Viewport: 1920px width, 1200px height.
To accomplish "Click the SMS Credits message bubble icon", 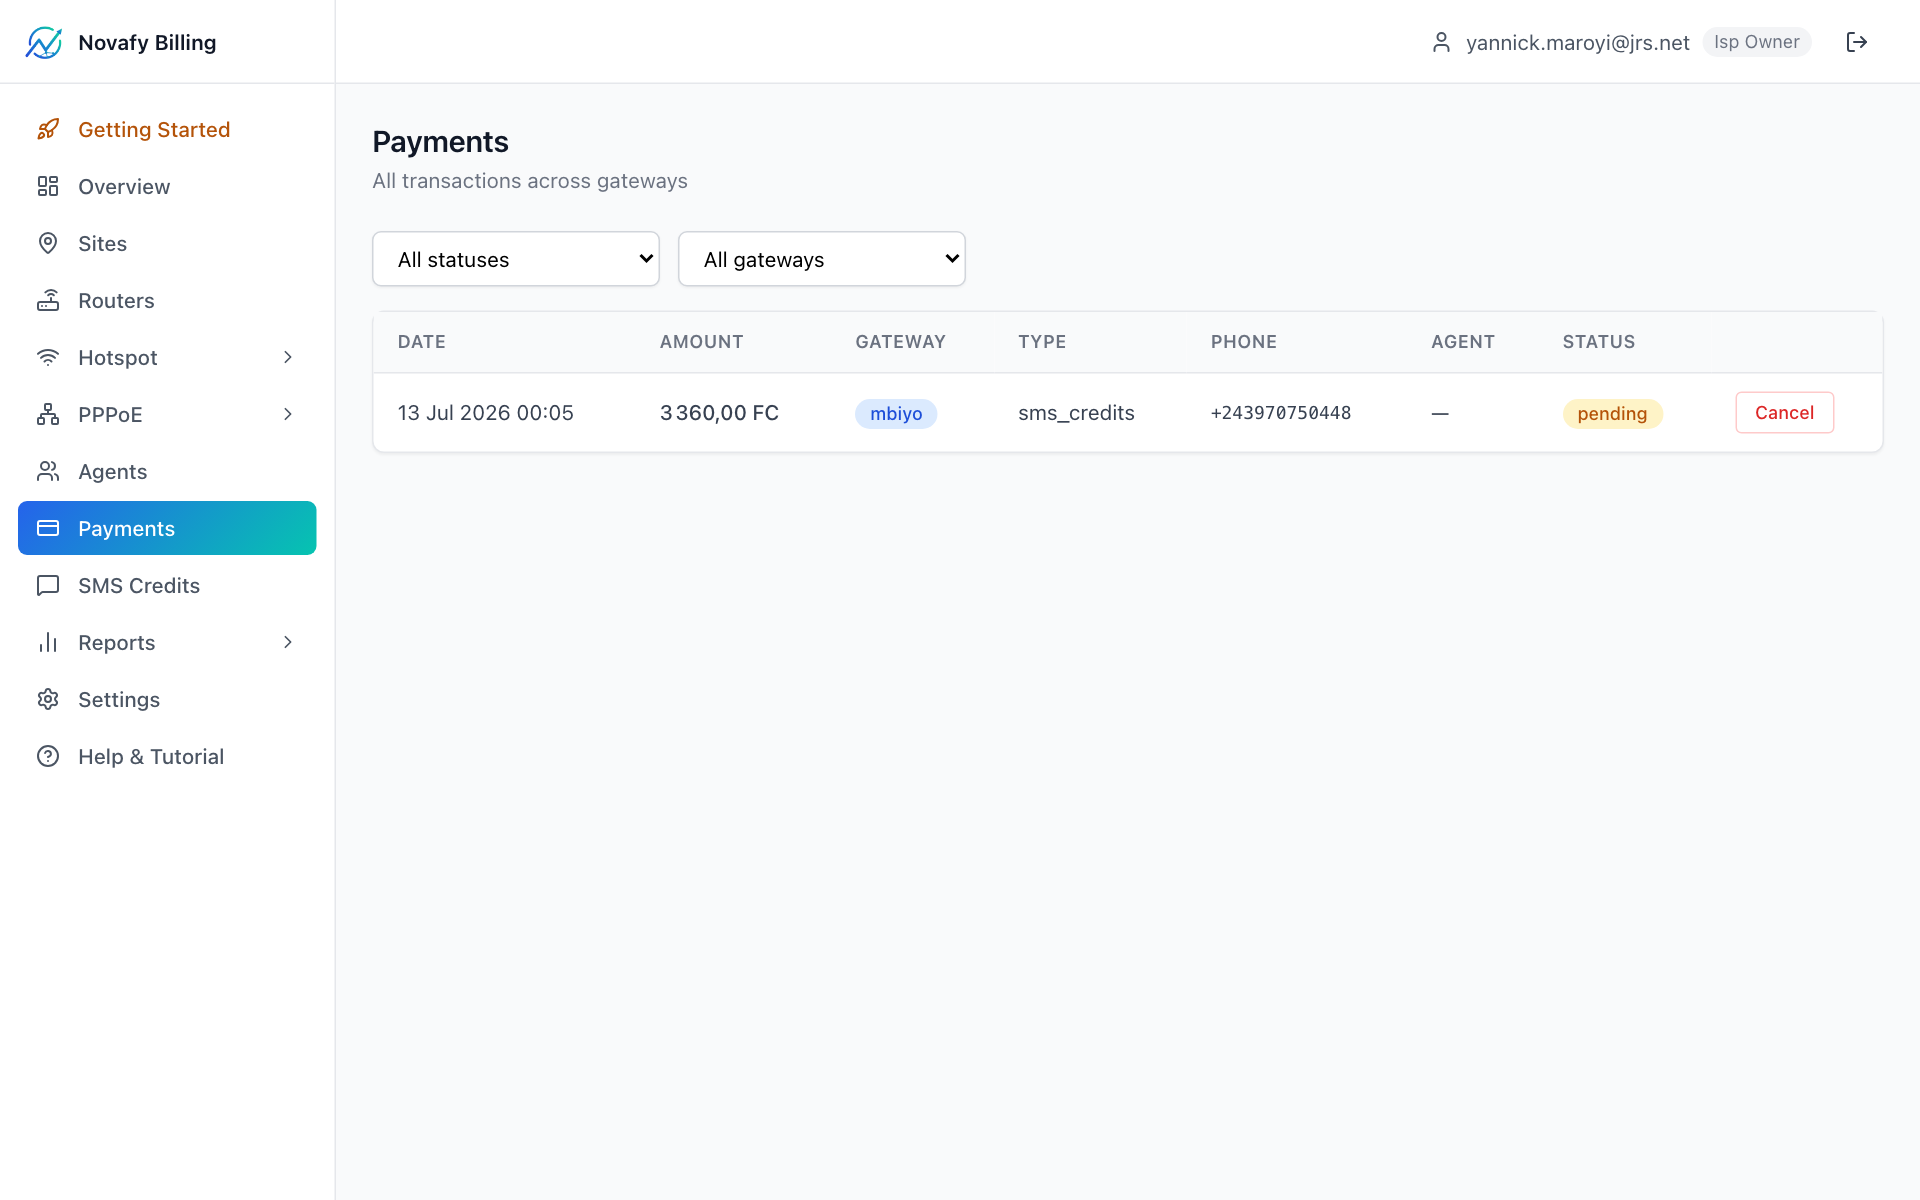I will 48,585.
